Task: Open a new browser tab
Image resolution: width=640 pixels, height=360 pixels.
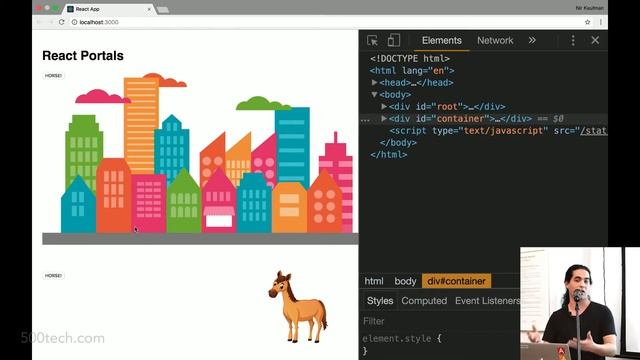Action: (x=163, y=10)
